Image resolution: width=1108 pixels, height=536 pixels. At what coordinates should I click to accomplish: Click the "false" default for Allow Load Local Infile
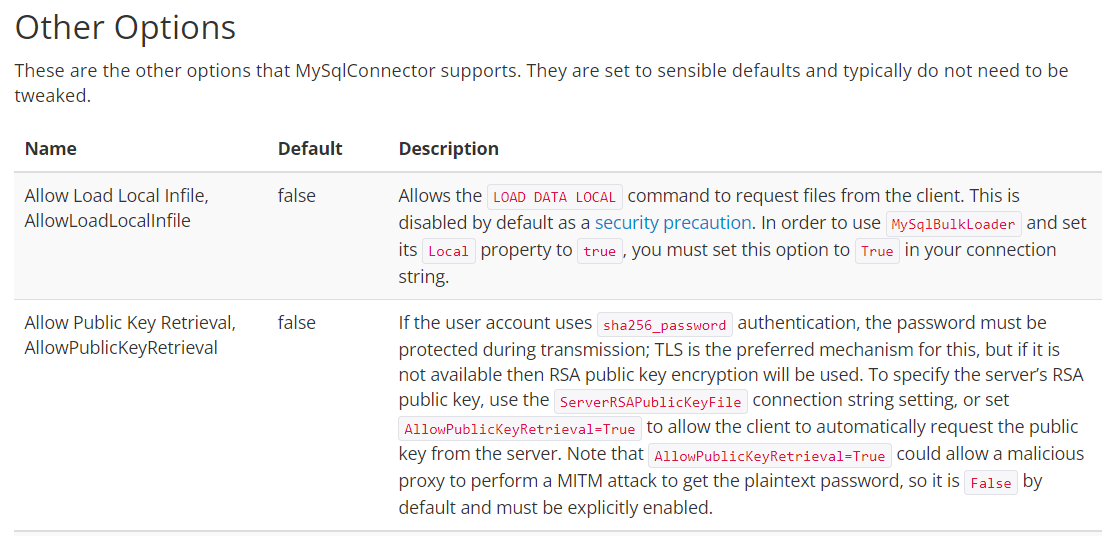tap(296, 195)
